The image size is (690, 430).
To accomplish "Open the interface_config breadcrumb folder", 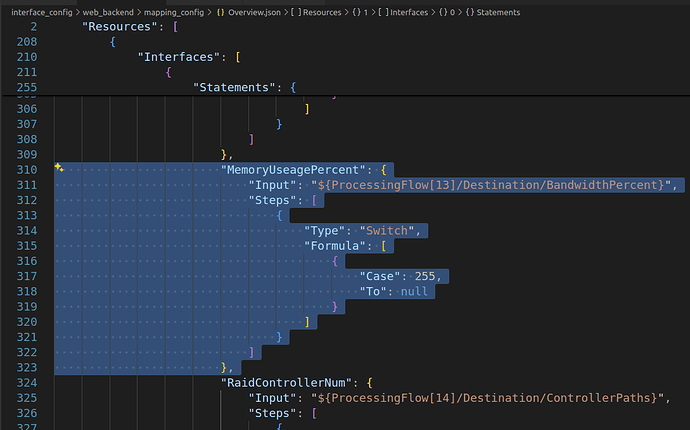I will (41, 11).
